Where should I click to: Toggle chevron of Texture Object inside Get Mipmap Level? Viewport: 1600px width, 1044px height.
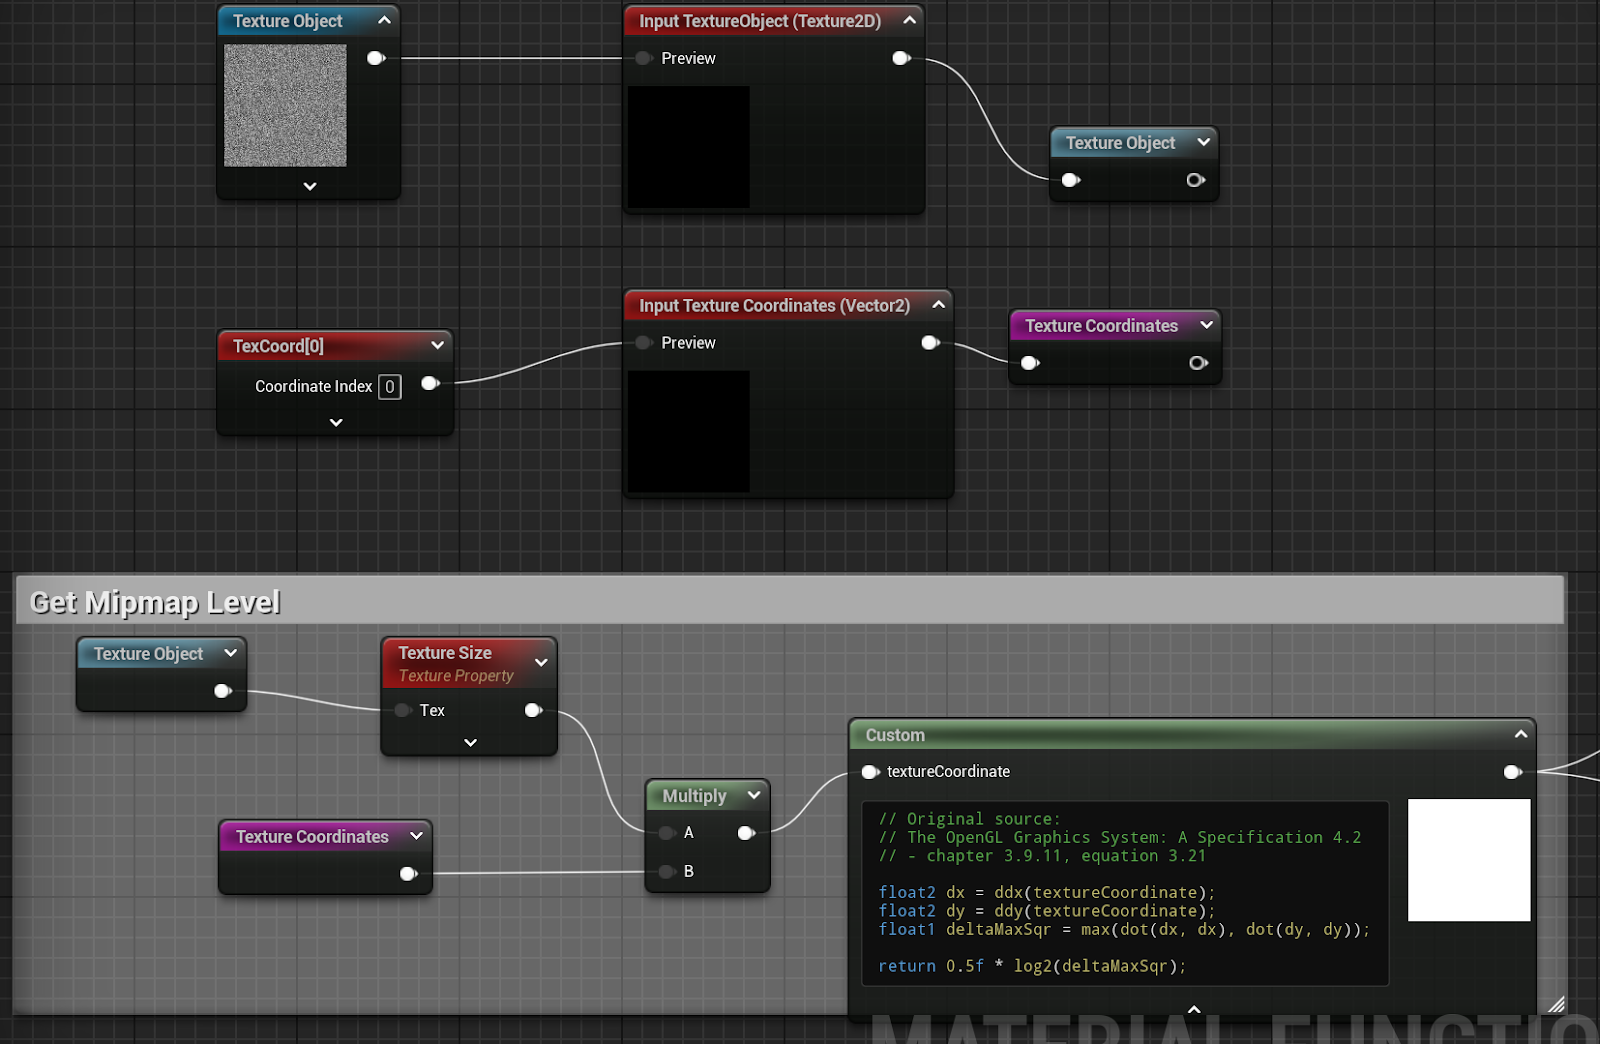(x=231, y=653)
